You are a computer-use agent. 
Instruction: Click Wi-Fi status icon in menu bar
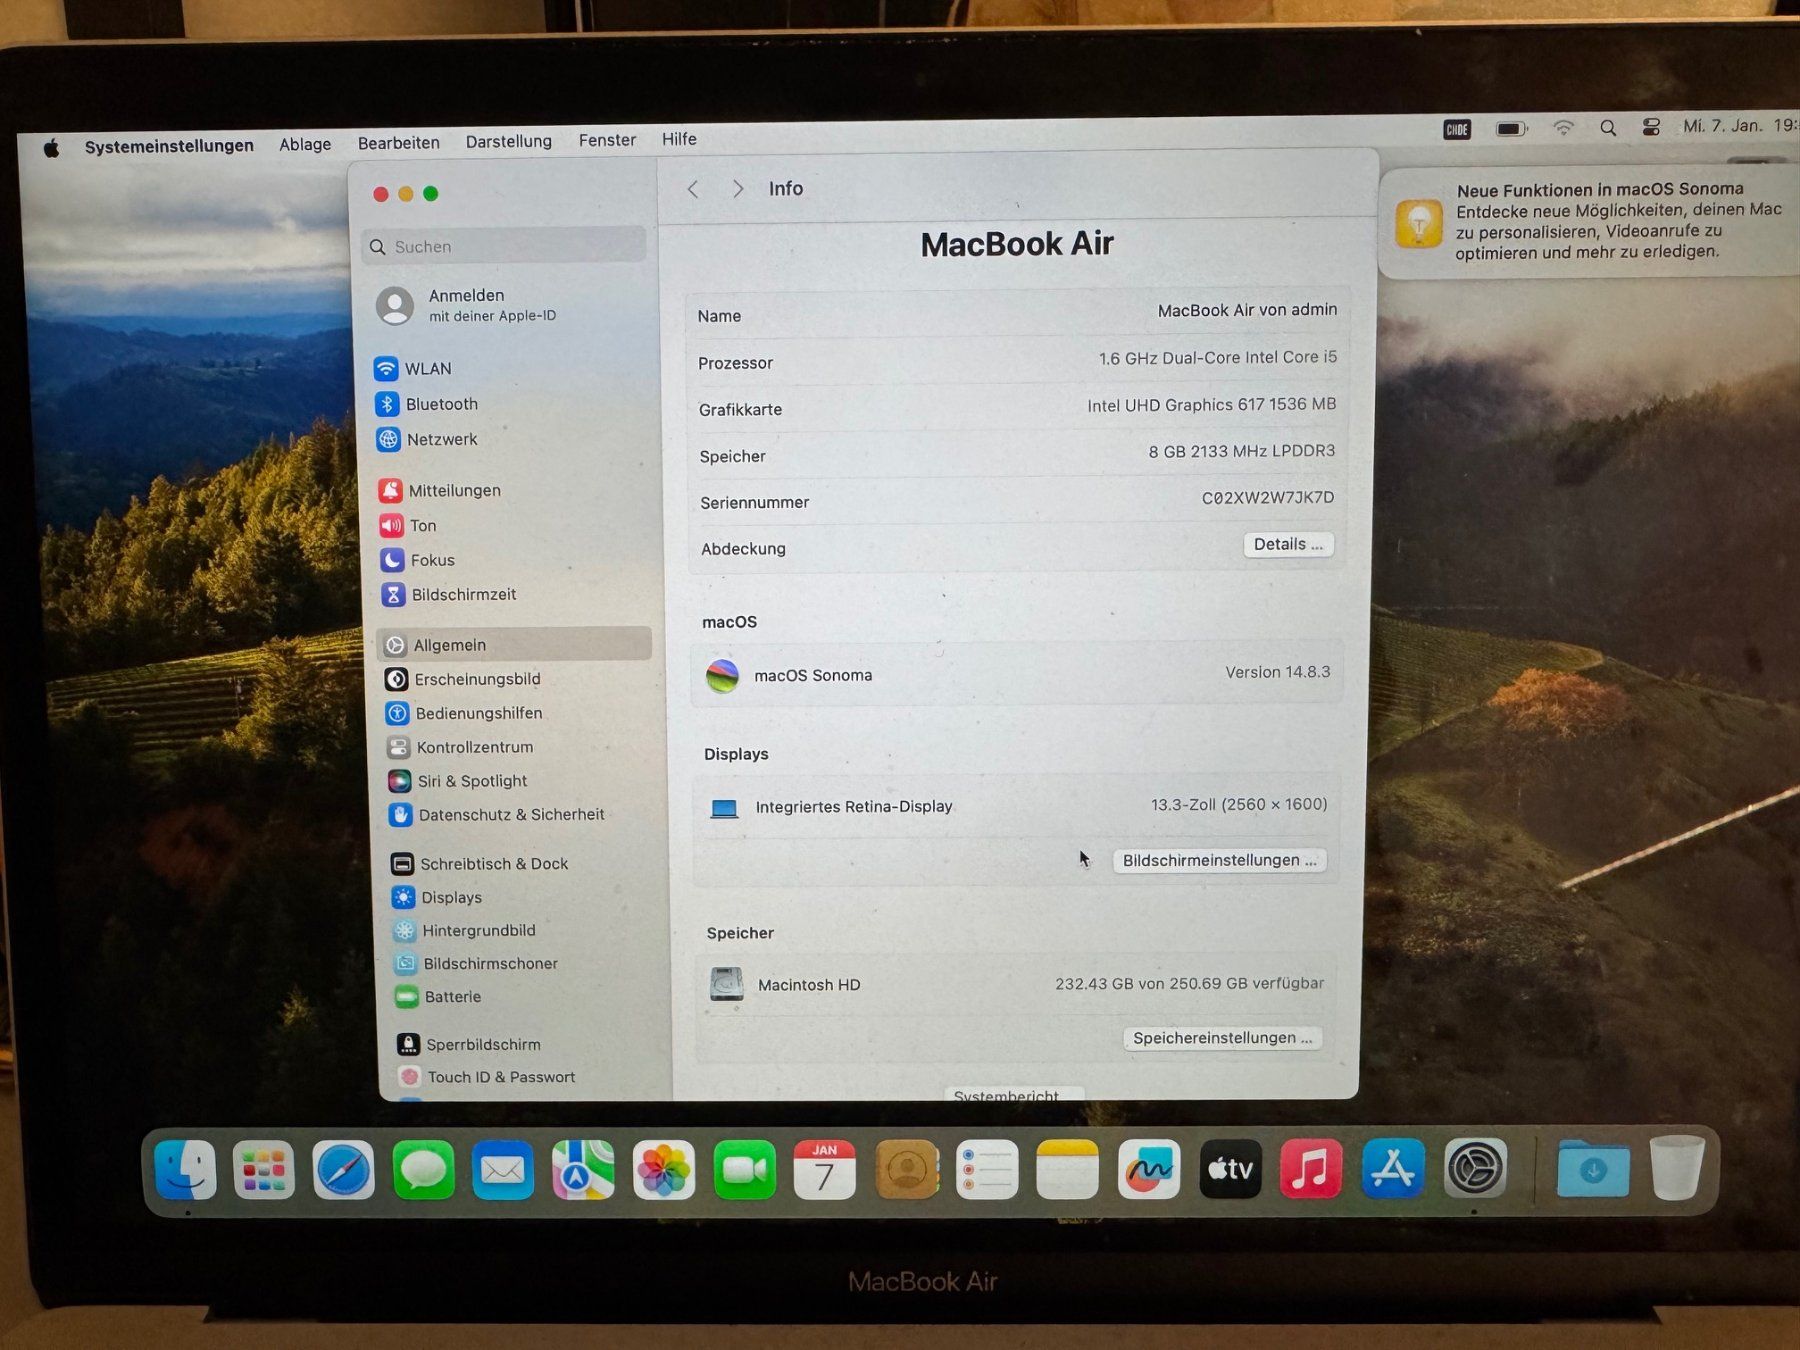click(x=1563, y=128)
